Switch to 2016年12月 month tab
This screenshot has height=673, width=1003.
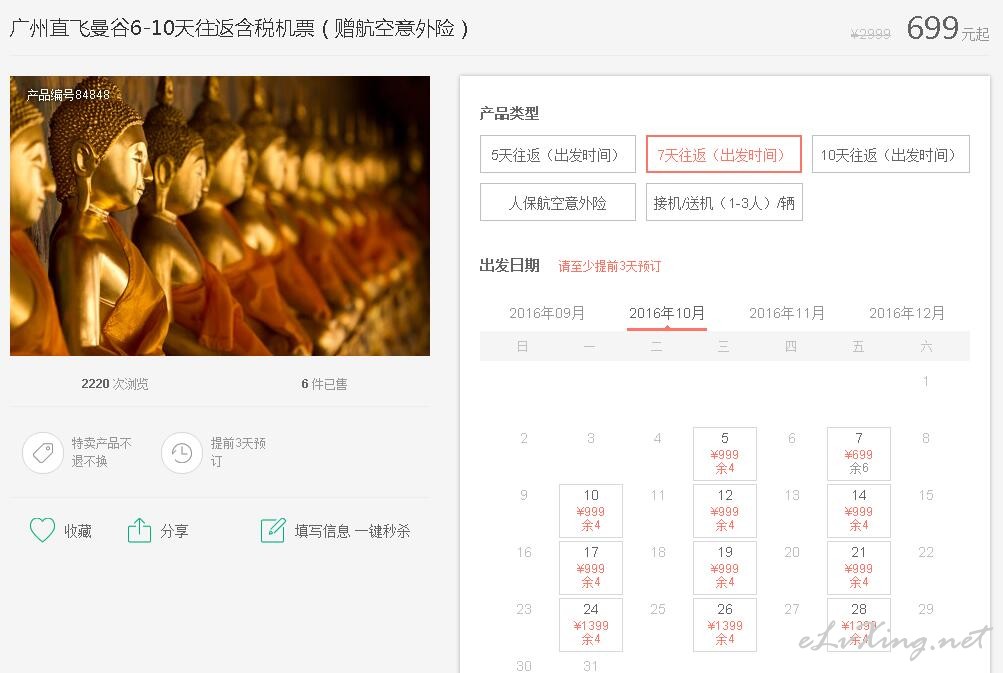(907, 313)
